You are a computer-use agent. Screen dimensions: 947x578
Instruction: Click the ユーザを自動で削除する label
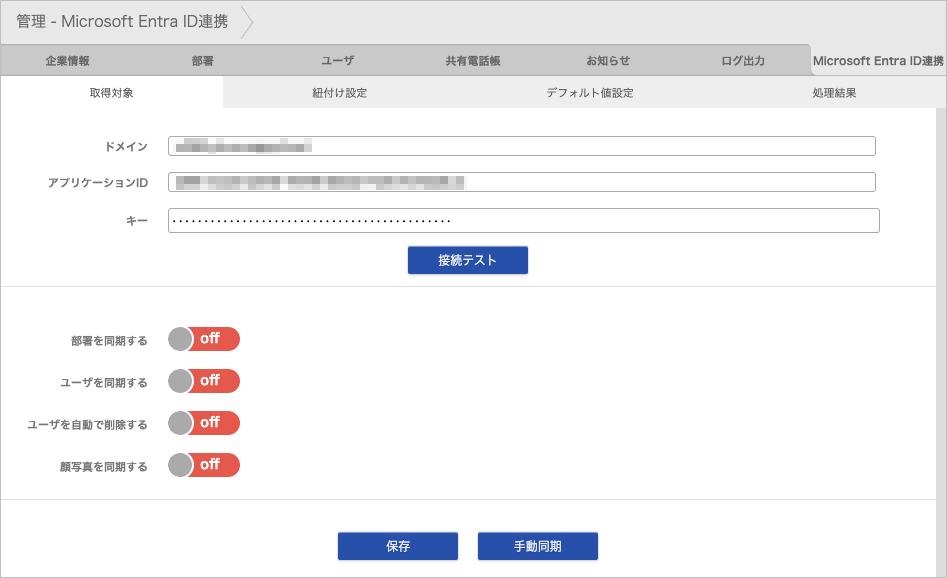click(88, 425)
